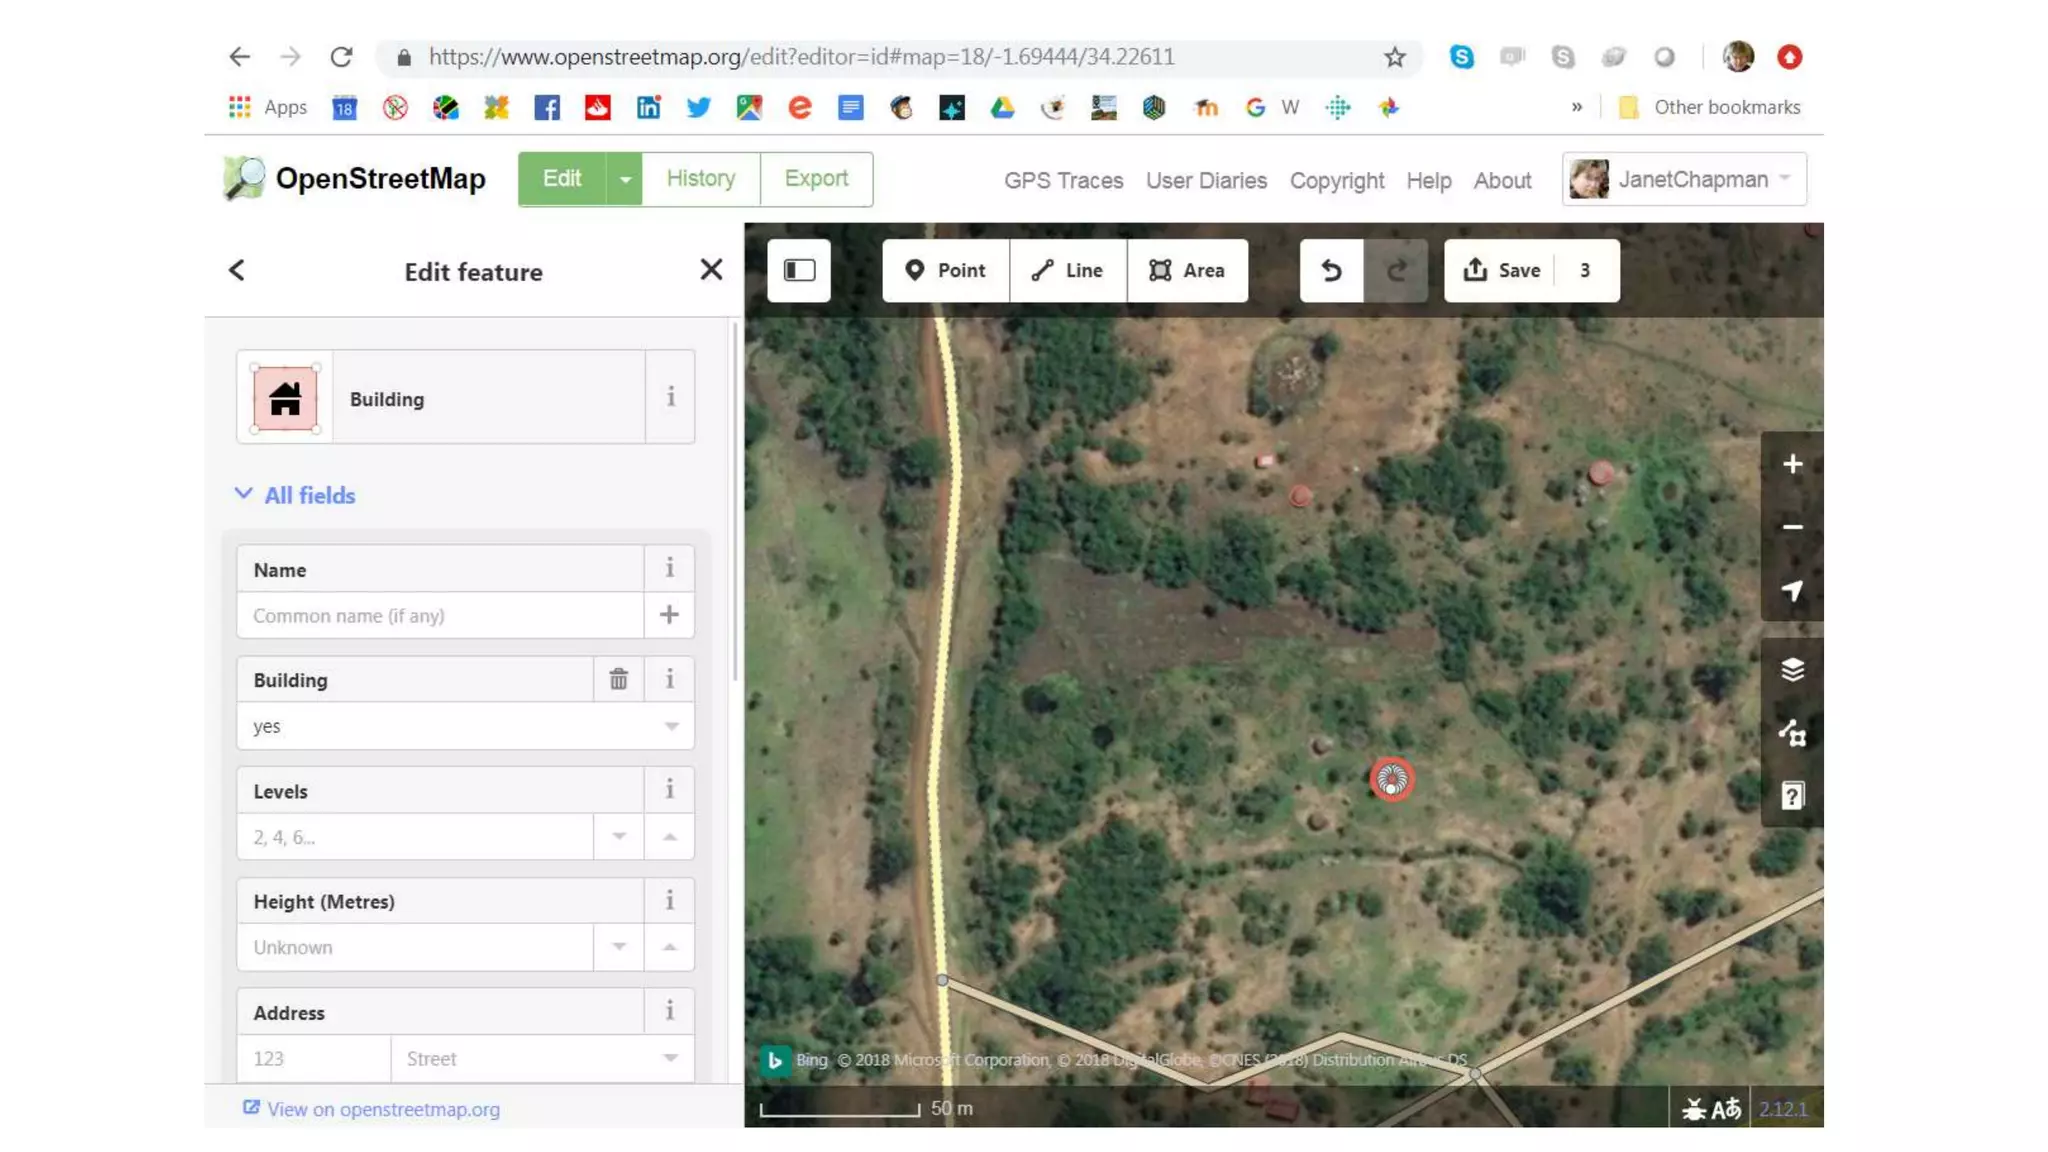Open the Export tab
Image resolution: width=2048 pixels, height=1152 pixels.
[816, 179]
